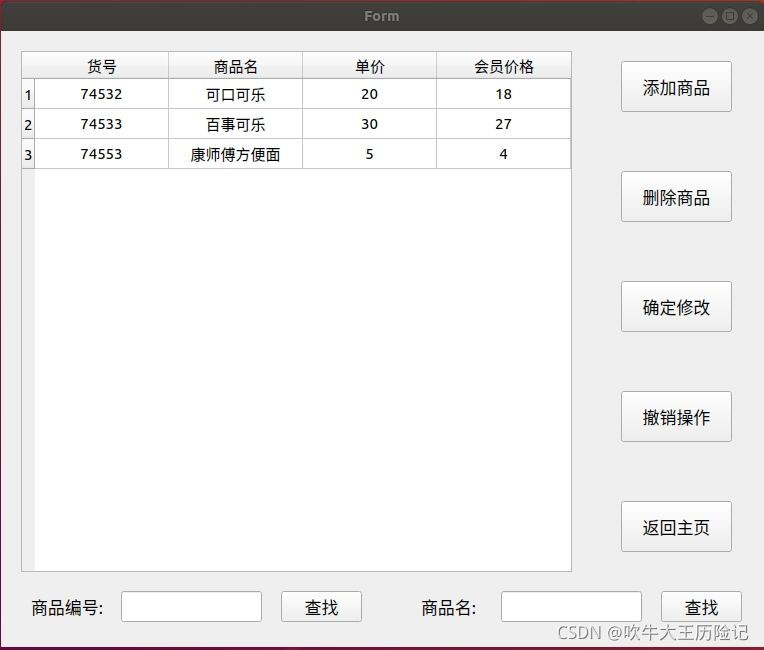Click the 删除商品 button

[676, 197]
